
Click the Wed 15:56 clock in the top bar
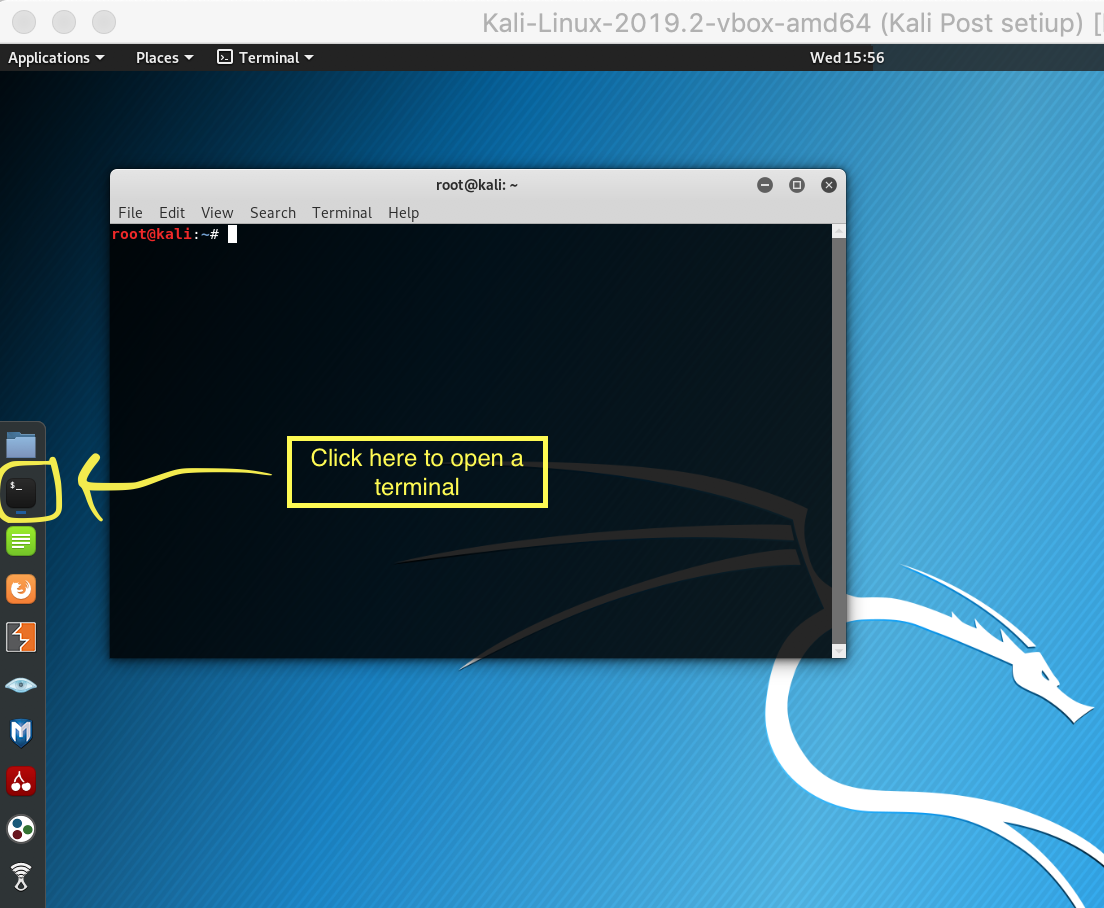pyautogui.click(x=847, y=58)
